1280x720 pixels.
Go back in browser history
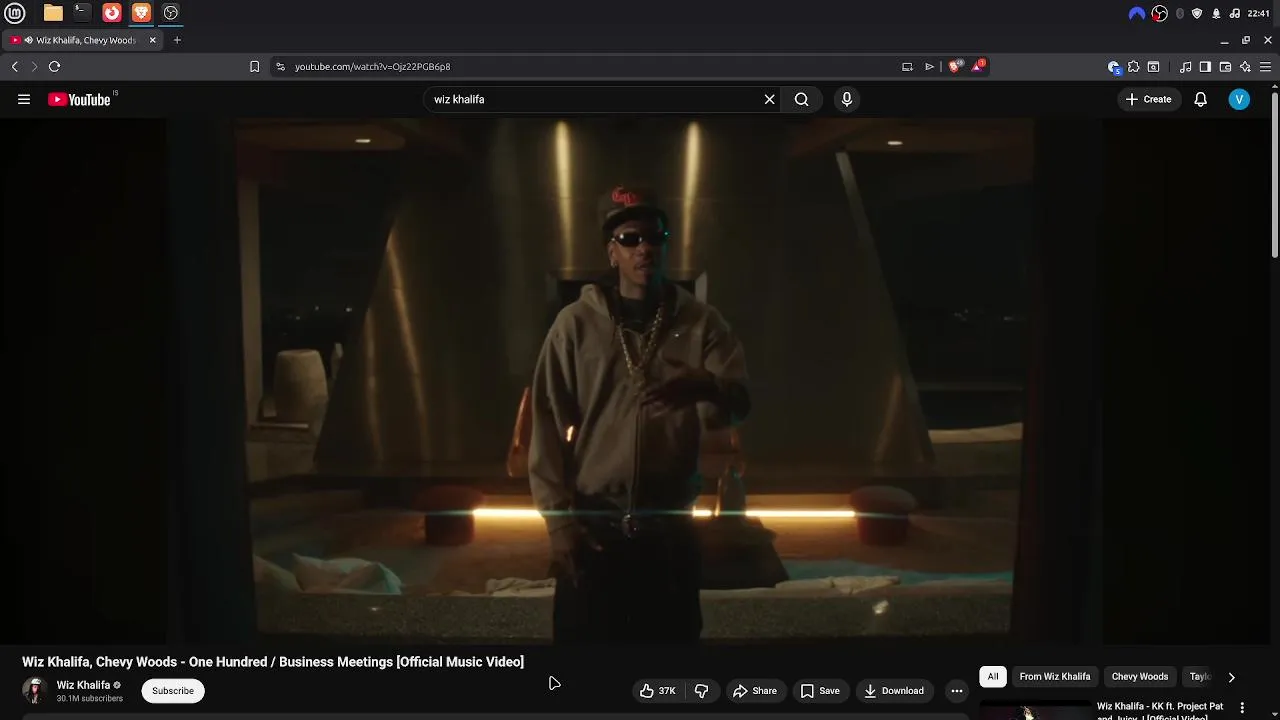pyautogui.click(x=15, y=66)
